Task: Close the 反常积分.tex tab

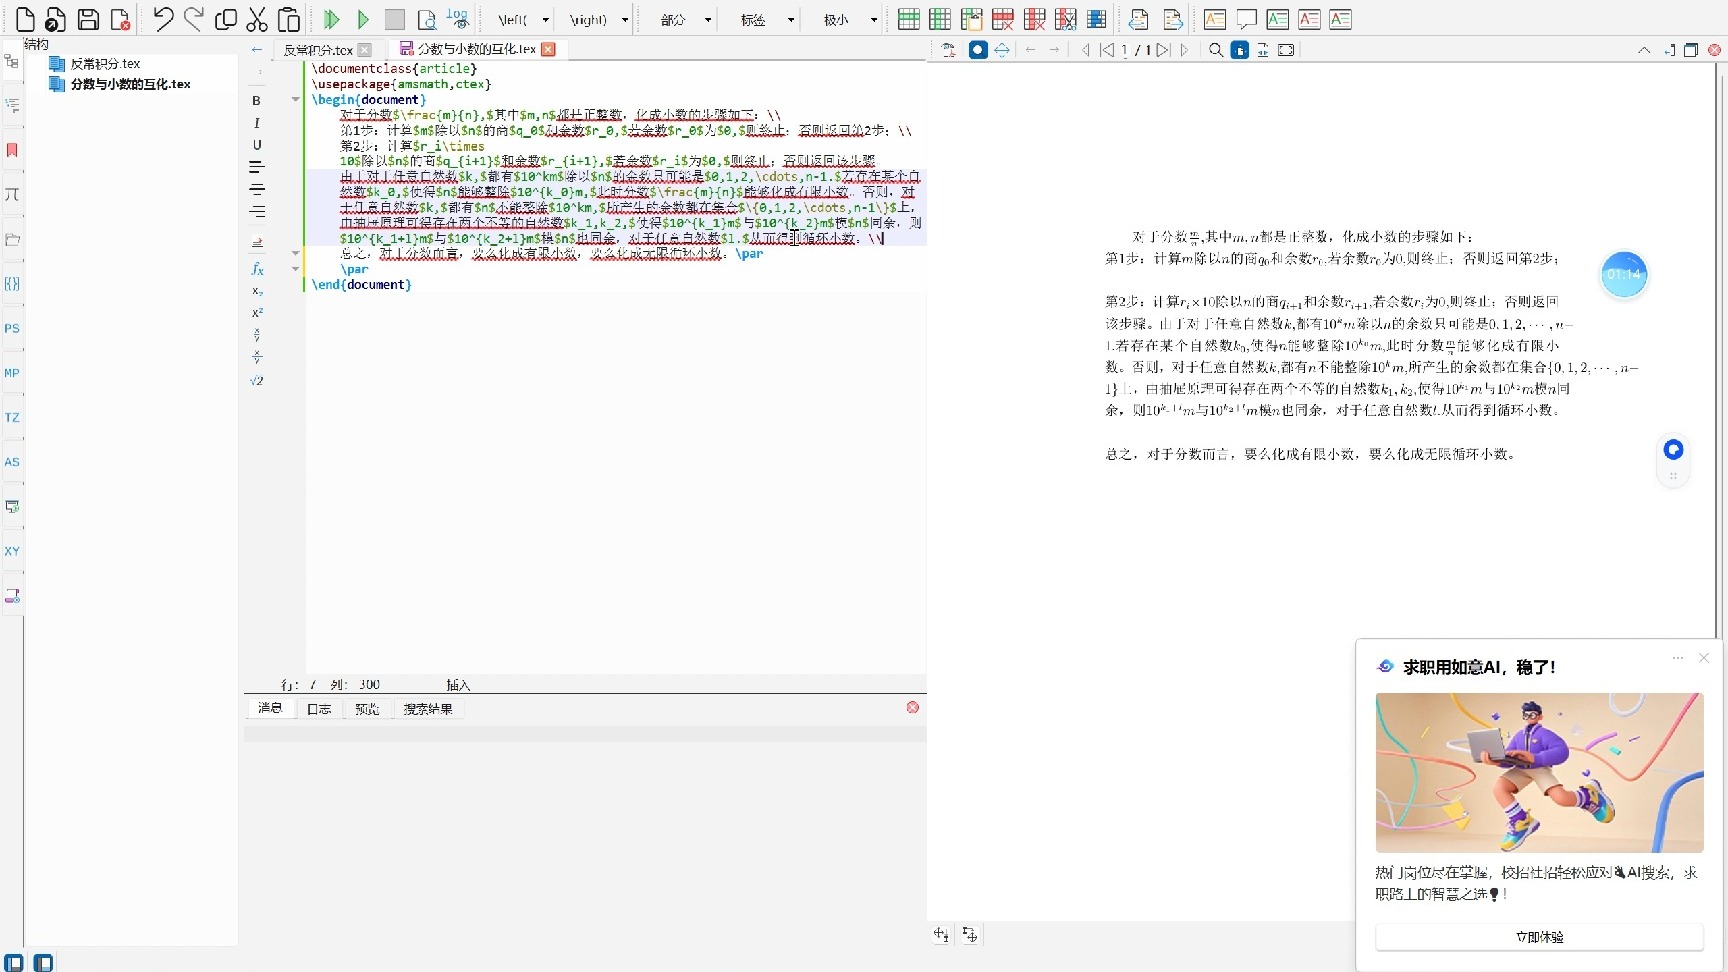Action: click(x=365, y=50)
